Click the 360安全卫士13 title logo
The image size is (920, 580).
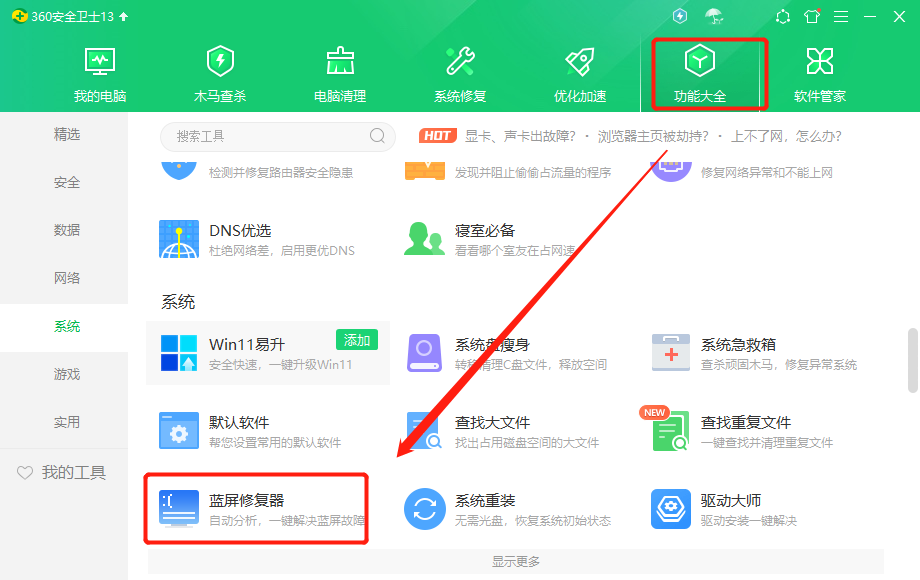(x=19, y=16)
